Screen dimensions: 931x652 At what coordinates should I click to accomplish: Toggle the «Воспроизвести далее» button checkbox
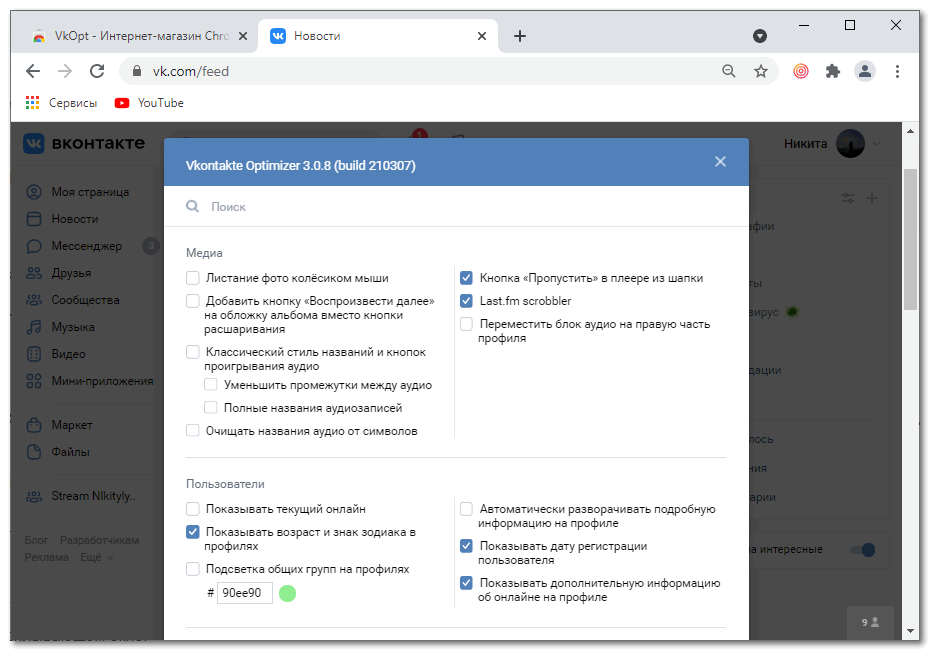pyautogui.click(x=192, y=301)
